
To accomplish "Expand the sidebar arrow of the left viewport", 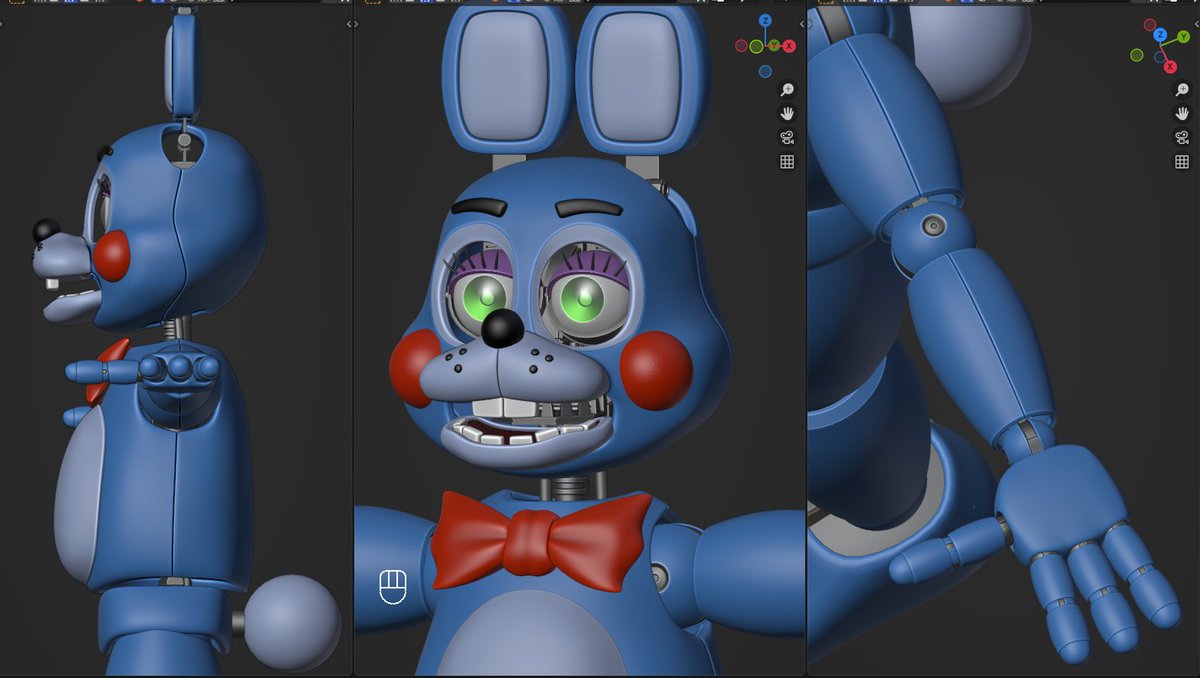I will pyautogui.click(x=349, y=24).
